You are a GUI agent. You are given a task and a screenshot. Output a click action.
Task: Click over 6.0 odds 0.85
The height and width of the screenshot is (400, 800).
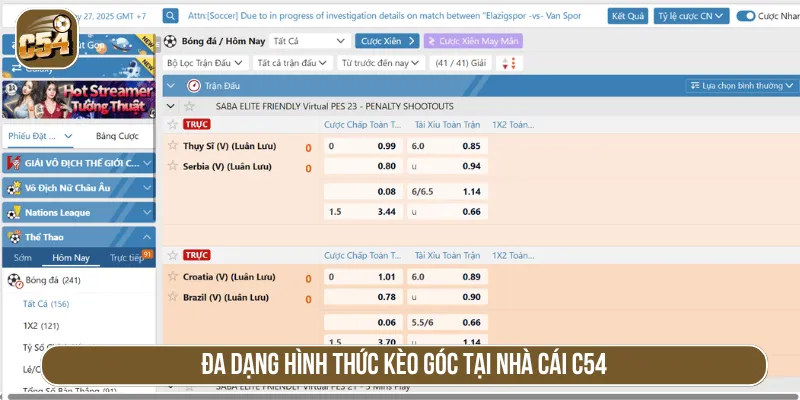[447, 146]
